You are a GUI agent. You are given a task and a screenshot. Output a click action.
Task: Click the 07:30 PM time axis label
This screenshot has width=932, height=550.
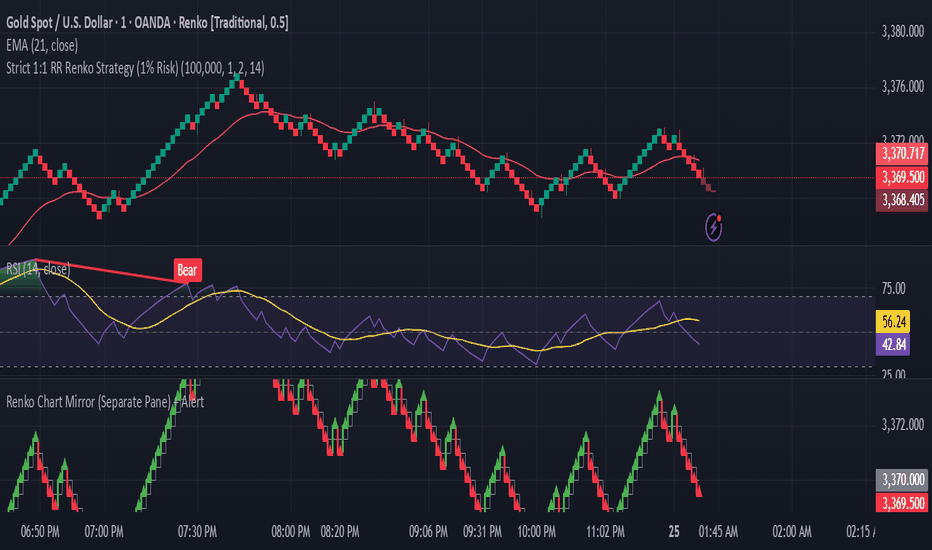click(197, 532)
